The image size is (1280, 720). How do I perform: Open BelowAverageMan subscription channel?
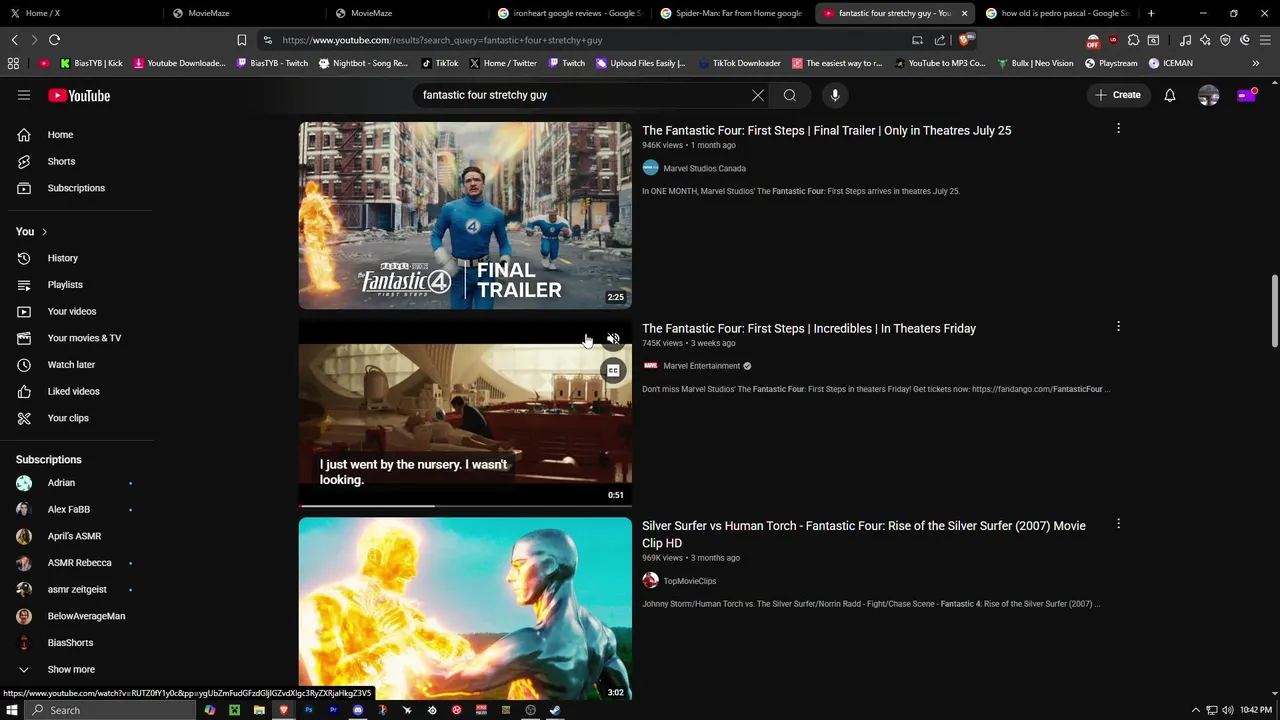[86, 616]
